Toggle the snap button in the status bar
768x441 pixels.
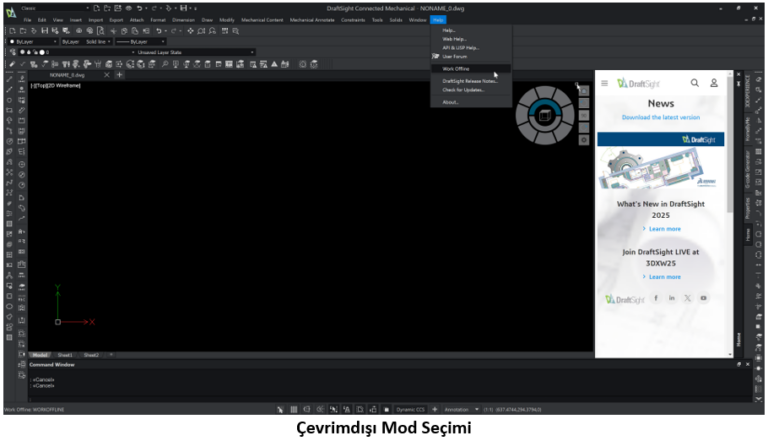[281, 409]
